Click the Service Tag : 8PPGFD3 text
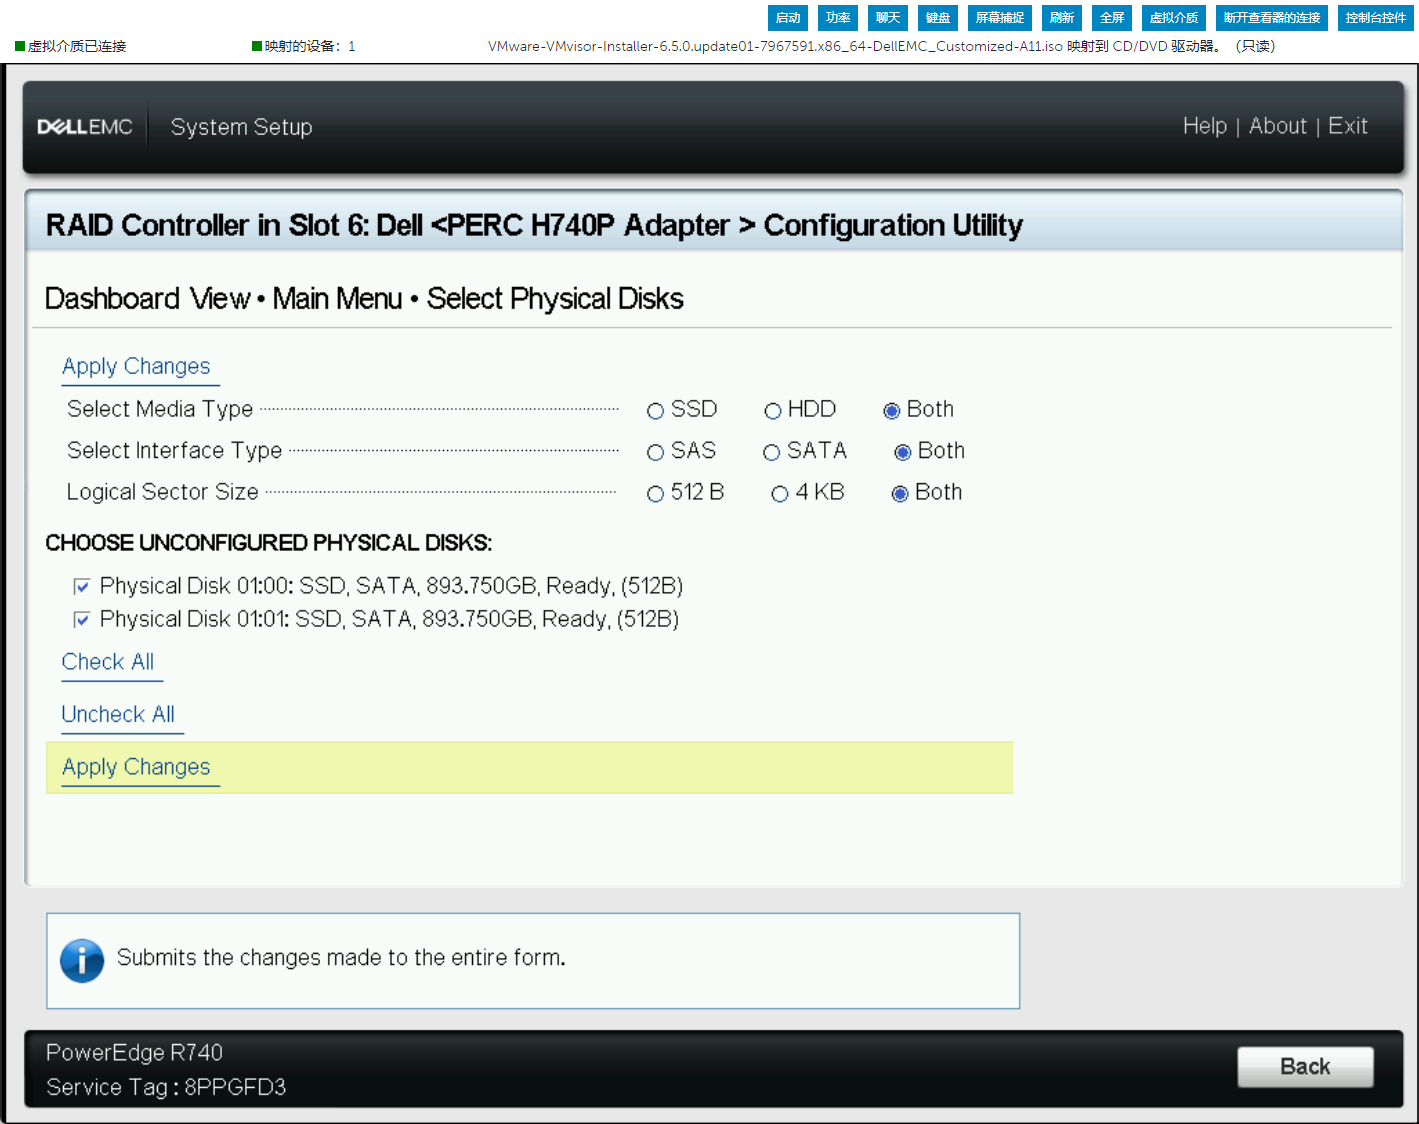The width and height of the screenshot is (1419, 1124). [x=166, y=1087]
